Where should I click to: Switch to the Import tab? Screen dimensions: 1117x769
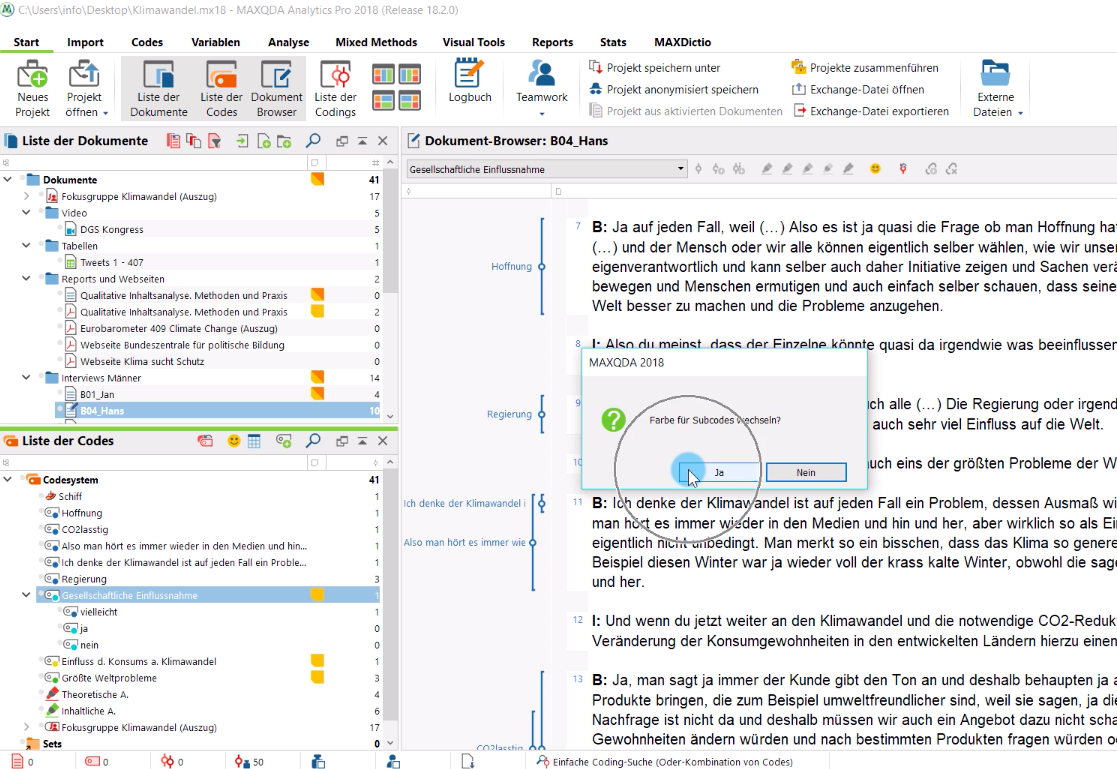click(x=85, y=42)
